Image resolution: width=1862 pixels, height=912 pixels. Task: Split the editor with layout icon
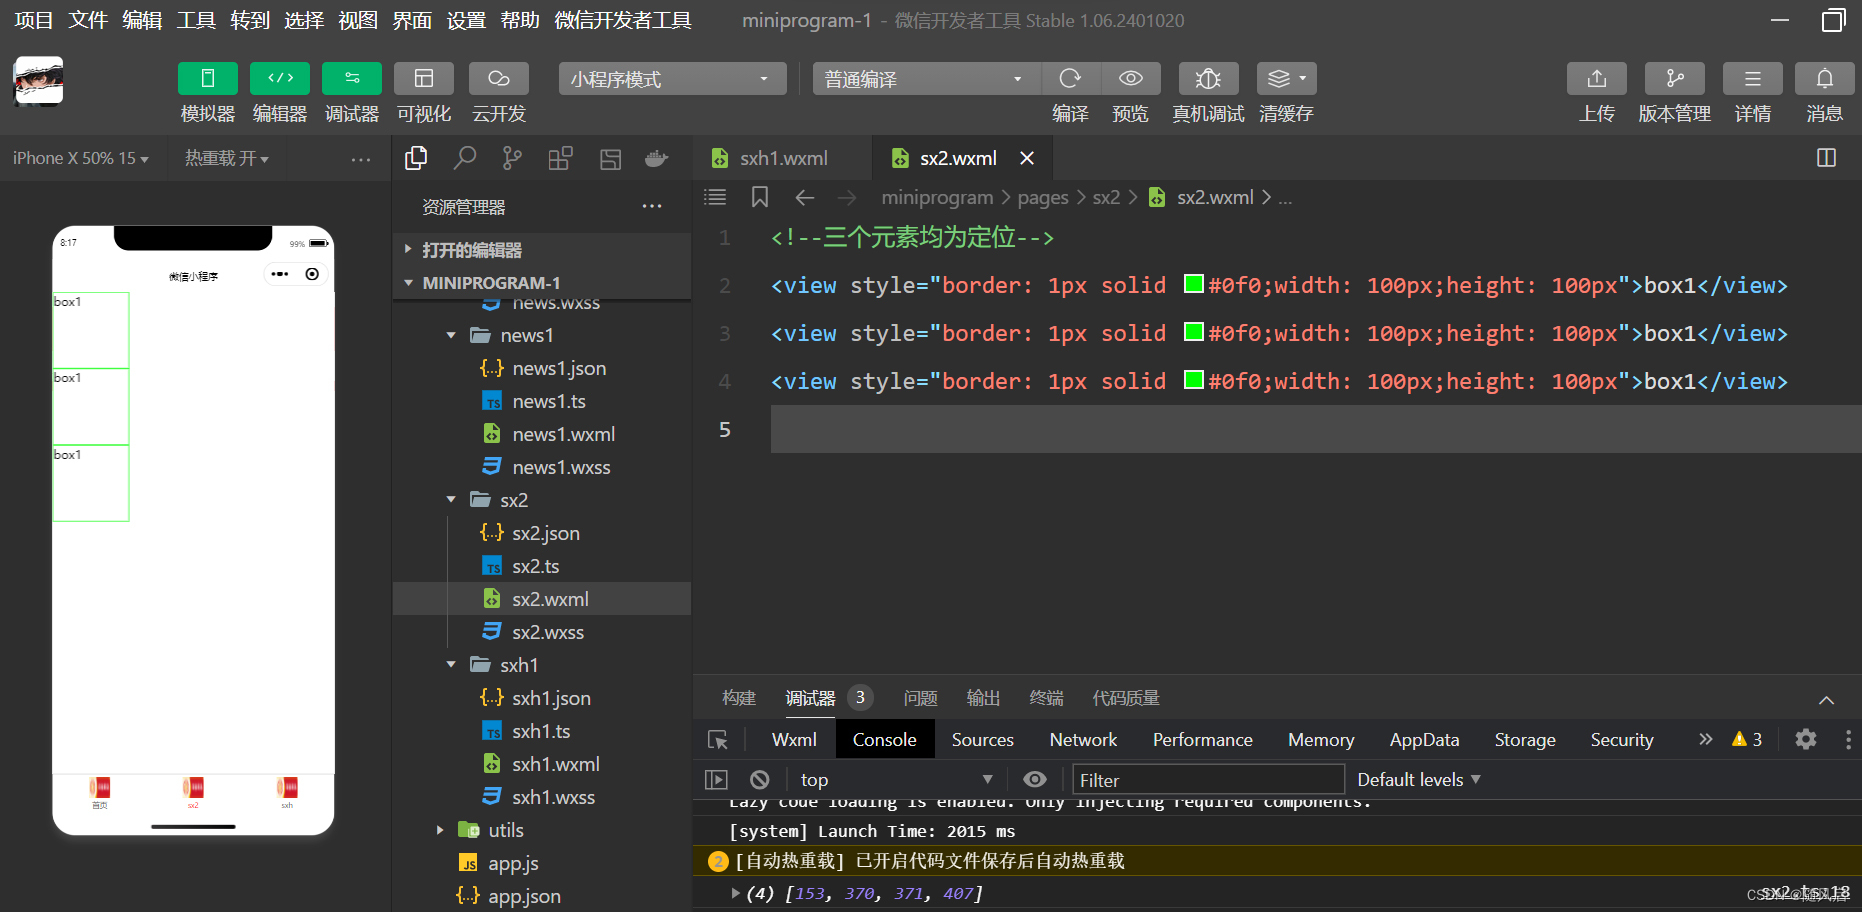coord(1826,158)
